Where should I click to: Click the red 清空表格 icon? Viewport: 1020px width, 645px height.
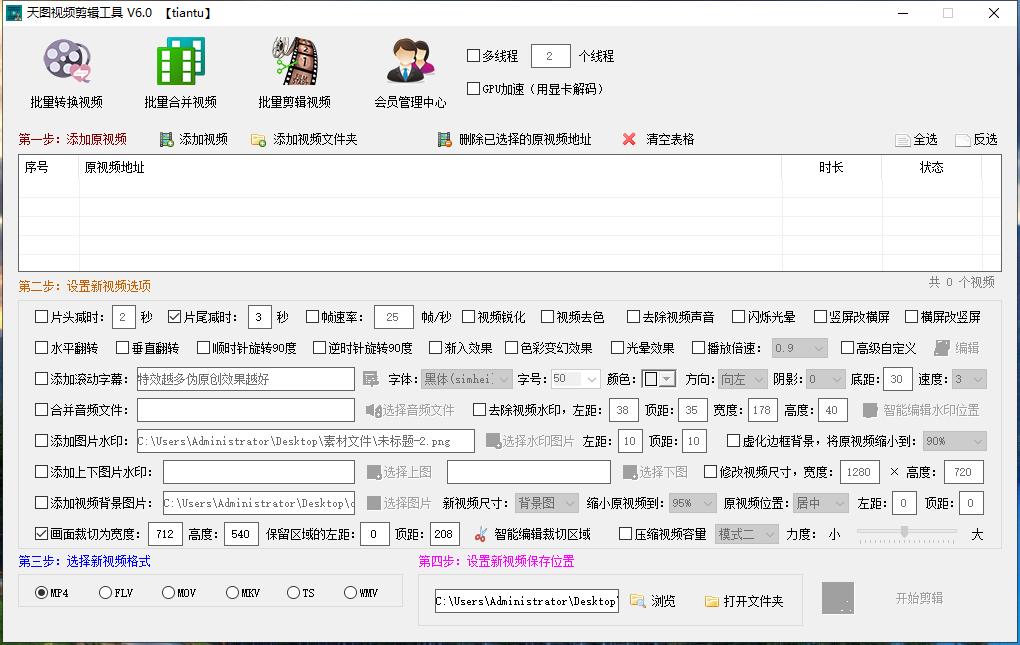(x=628, y=139)
